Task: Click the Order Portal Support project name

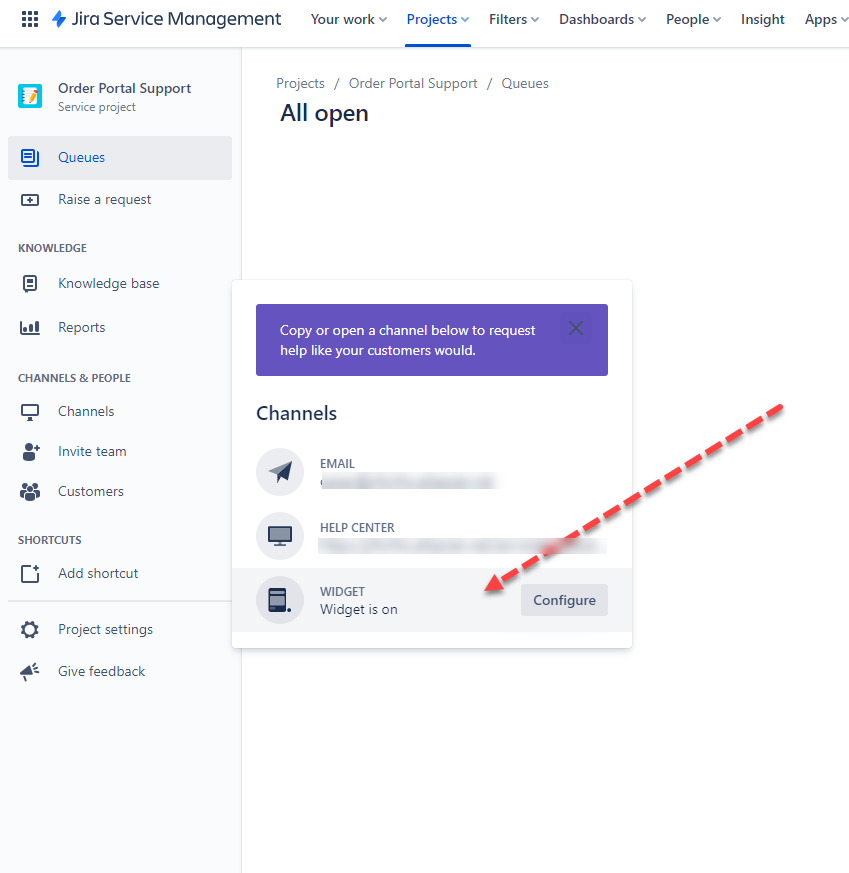Action: click(x=124, y=89)
